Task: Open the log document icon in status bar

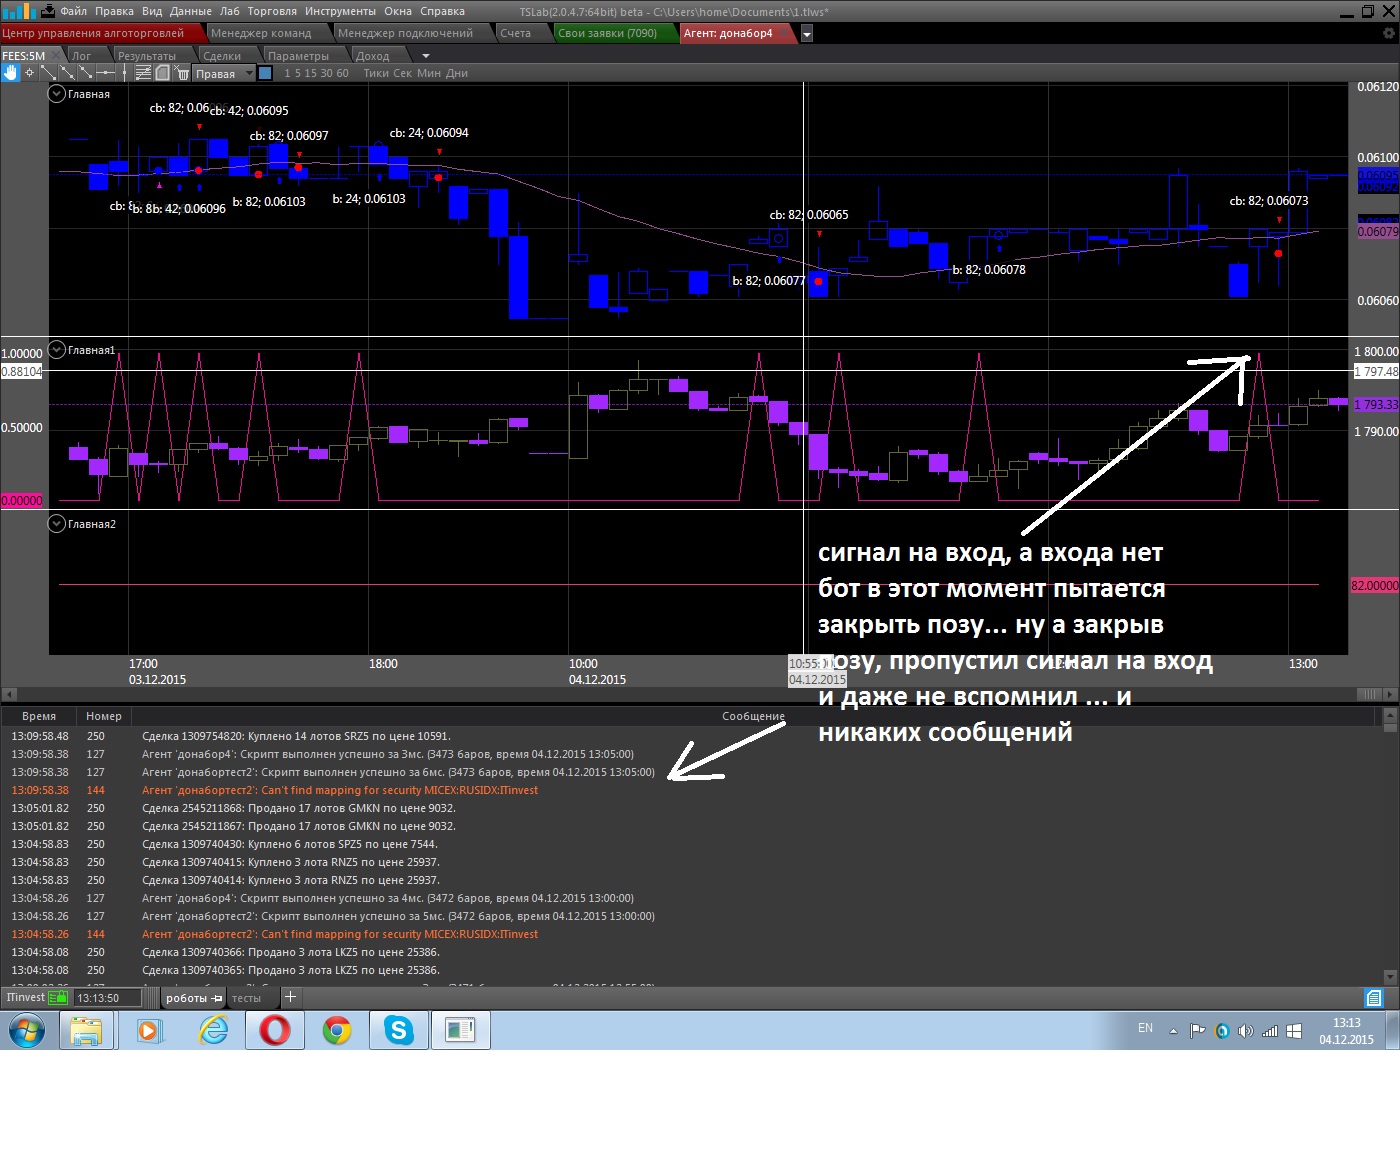Action: click(1374, 998)
